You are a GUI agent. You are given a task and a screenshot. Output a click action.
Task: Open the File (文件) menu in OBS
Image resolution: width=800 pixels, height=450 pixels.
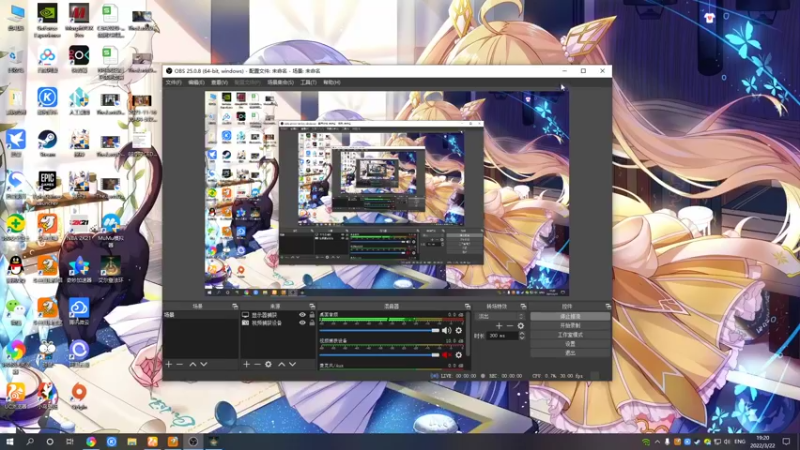(173, 82)
